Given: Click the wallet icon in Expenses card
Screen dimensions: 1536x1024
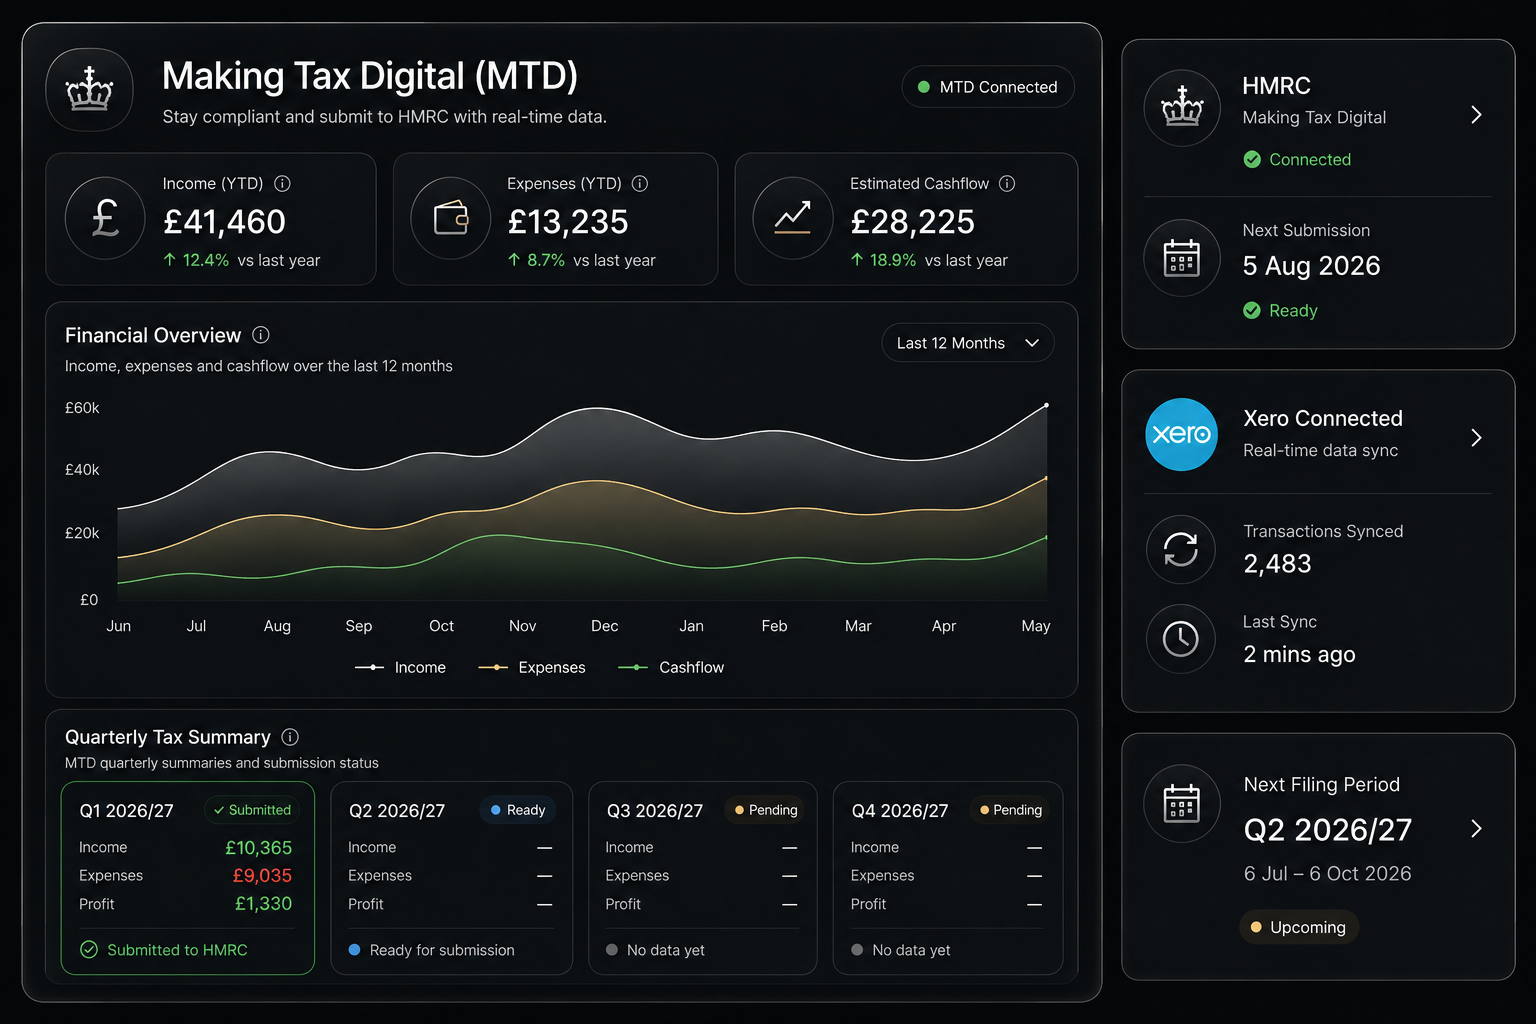Looking at the screenshot, I should coord(451,218).
